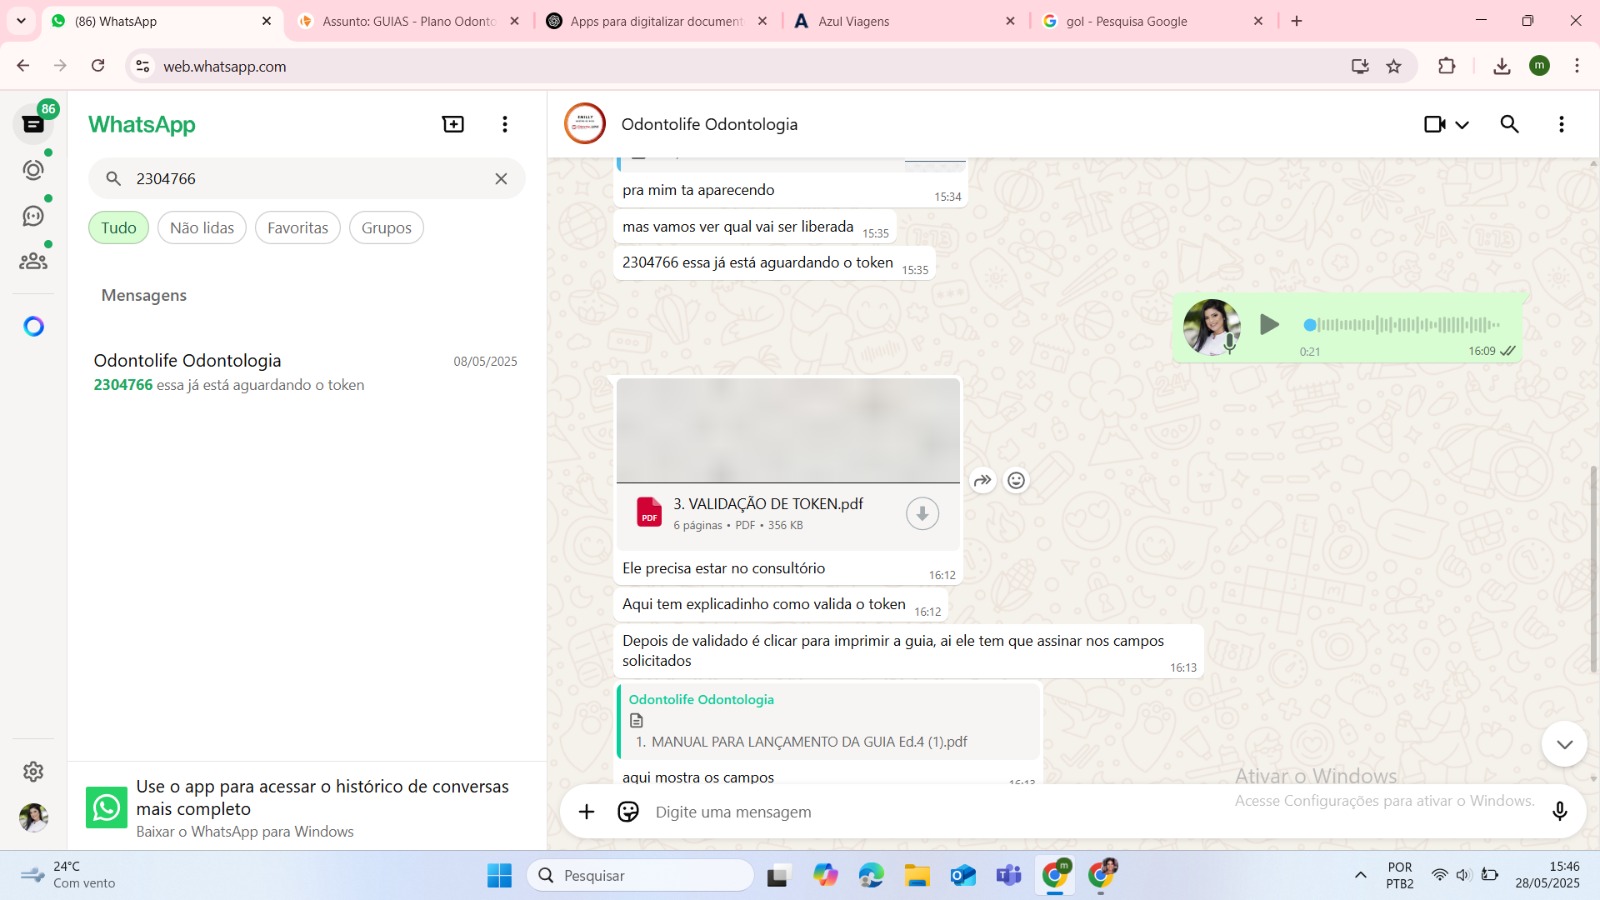Open the Chrome menu three dots
Viewport: 1600px width, 900px height.
tap(1577, 66)
